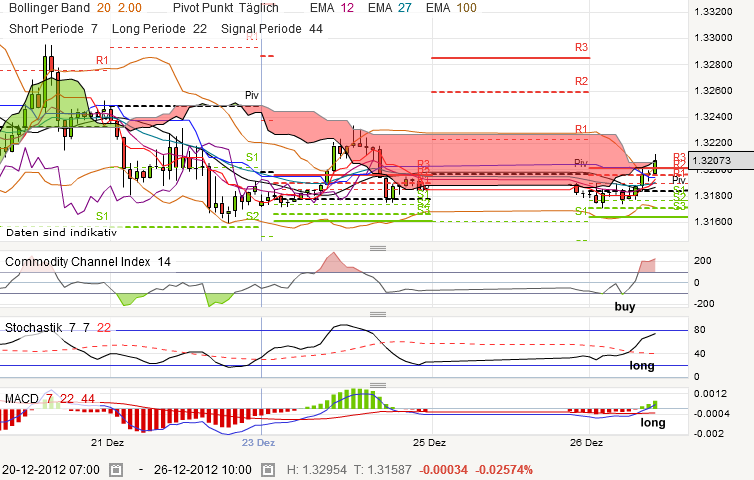Click Bollinger Band period value 20
This screenshot has width=754, height=480.
coord(103,8)
